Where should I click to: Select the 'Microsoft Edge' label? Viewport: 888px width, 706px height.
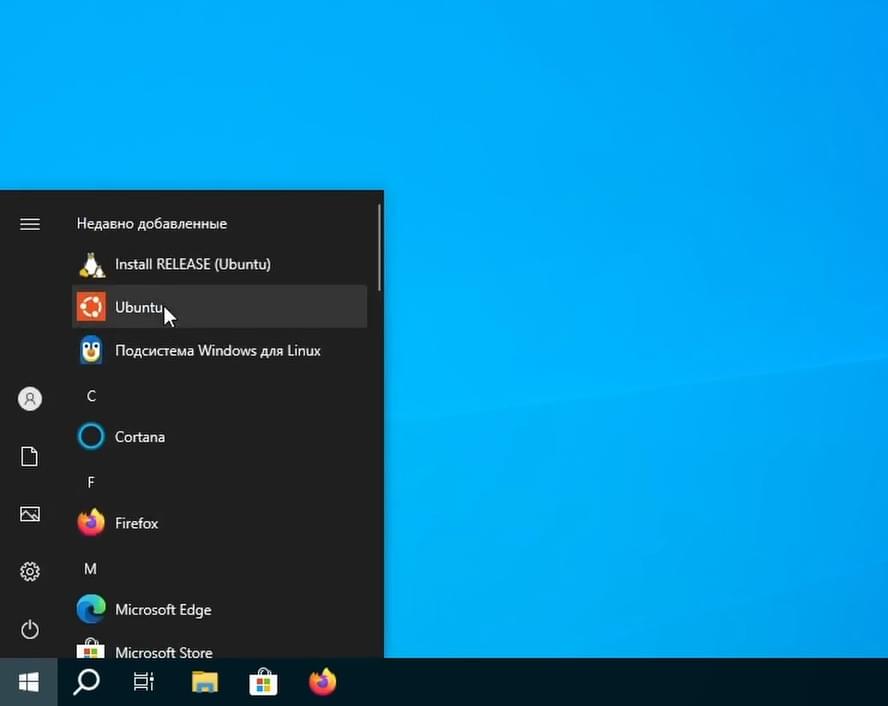tap(163, 610)
